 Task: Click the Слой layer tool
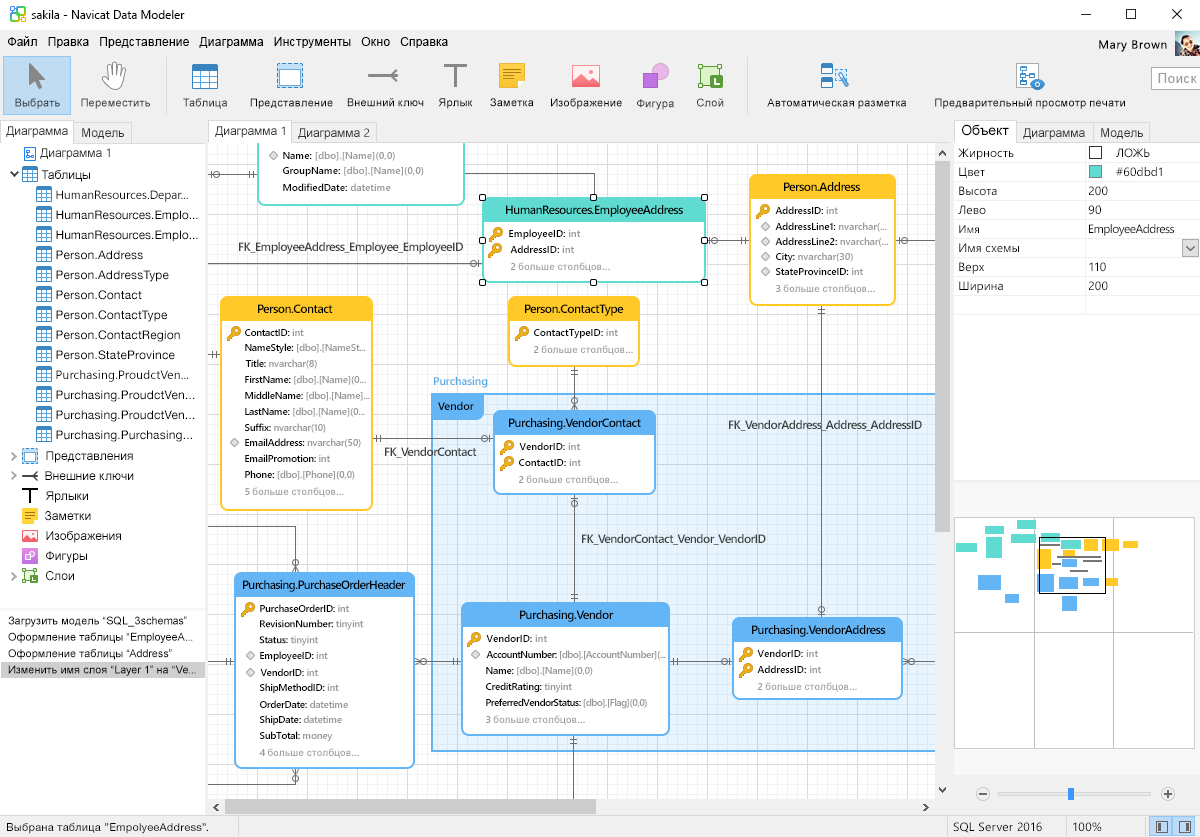point(710,85)
